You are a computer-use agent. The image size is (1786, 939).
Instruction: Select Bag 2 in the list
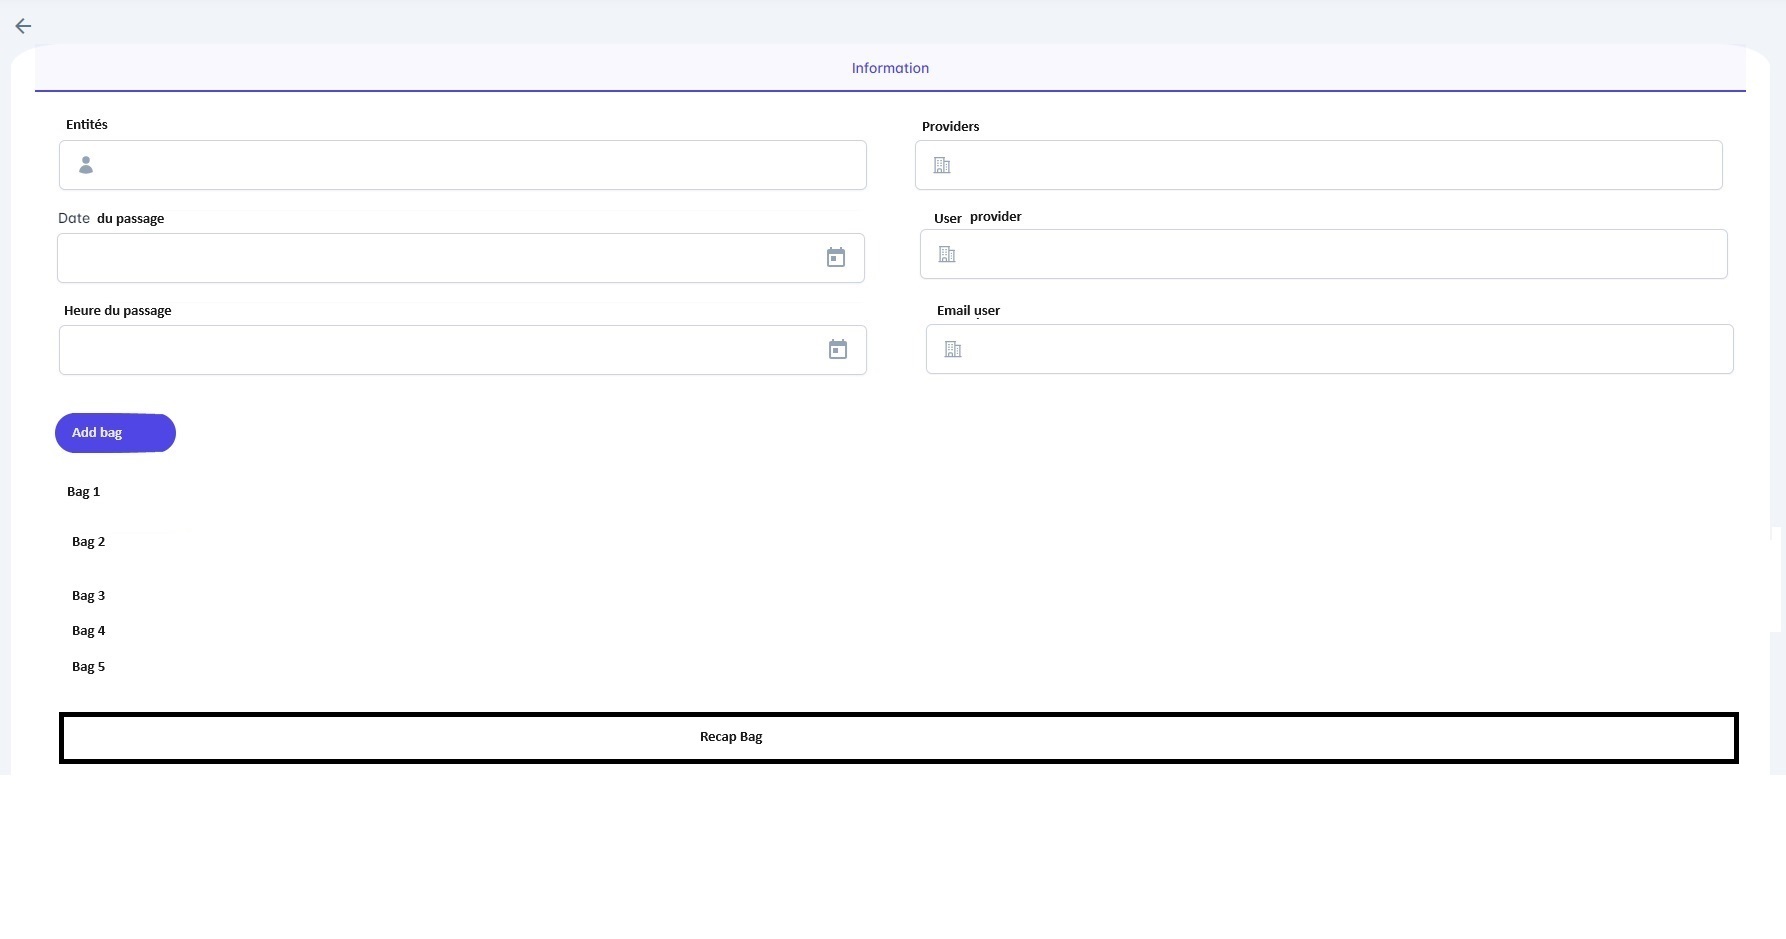(x=88, y=541)
